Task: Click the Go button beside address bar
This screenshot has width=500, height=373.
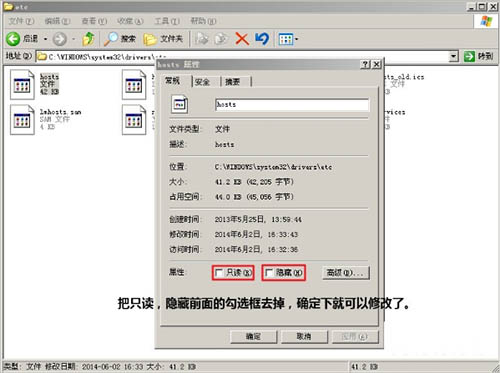Action: coord(479,56)
